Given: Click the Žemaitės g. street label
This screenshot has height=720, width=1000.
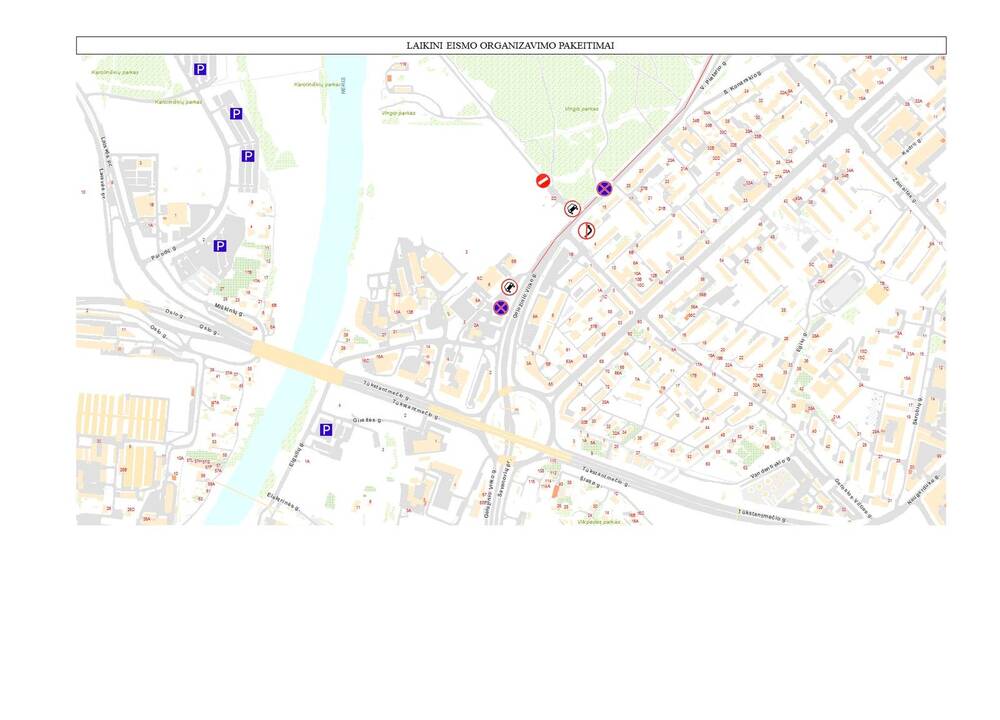Looking at the screenshot, I should coord(903,190).
